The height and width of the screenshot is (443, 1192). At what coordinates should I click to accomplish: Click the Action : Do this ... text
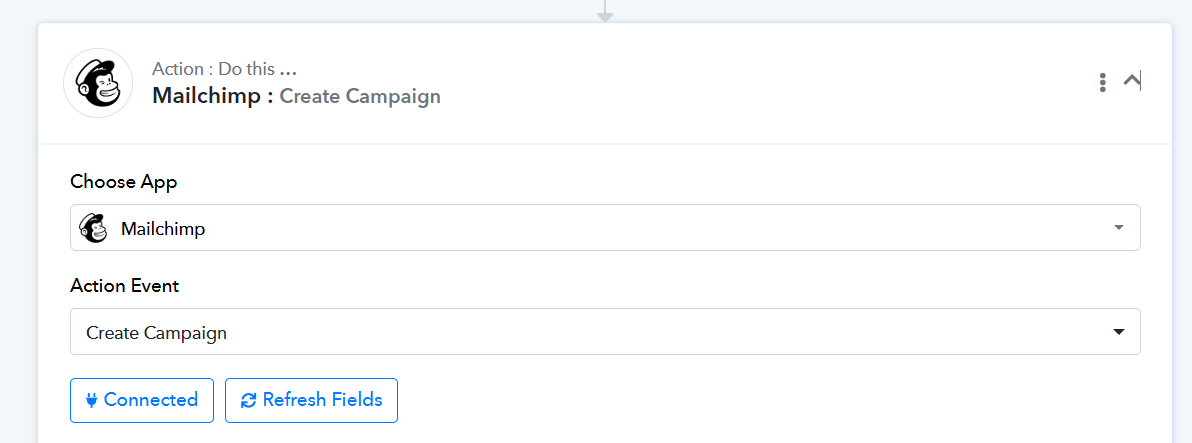(x=224, y=69)
